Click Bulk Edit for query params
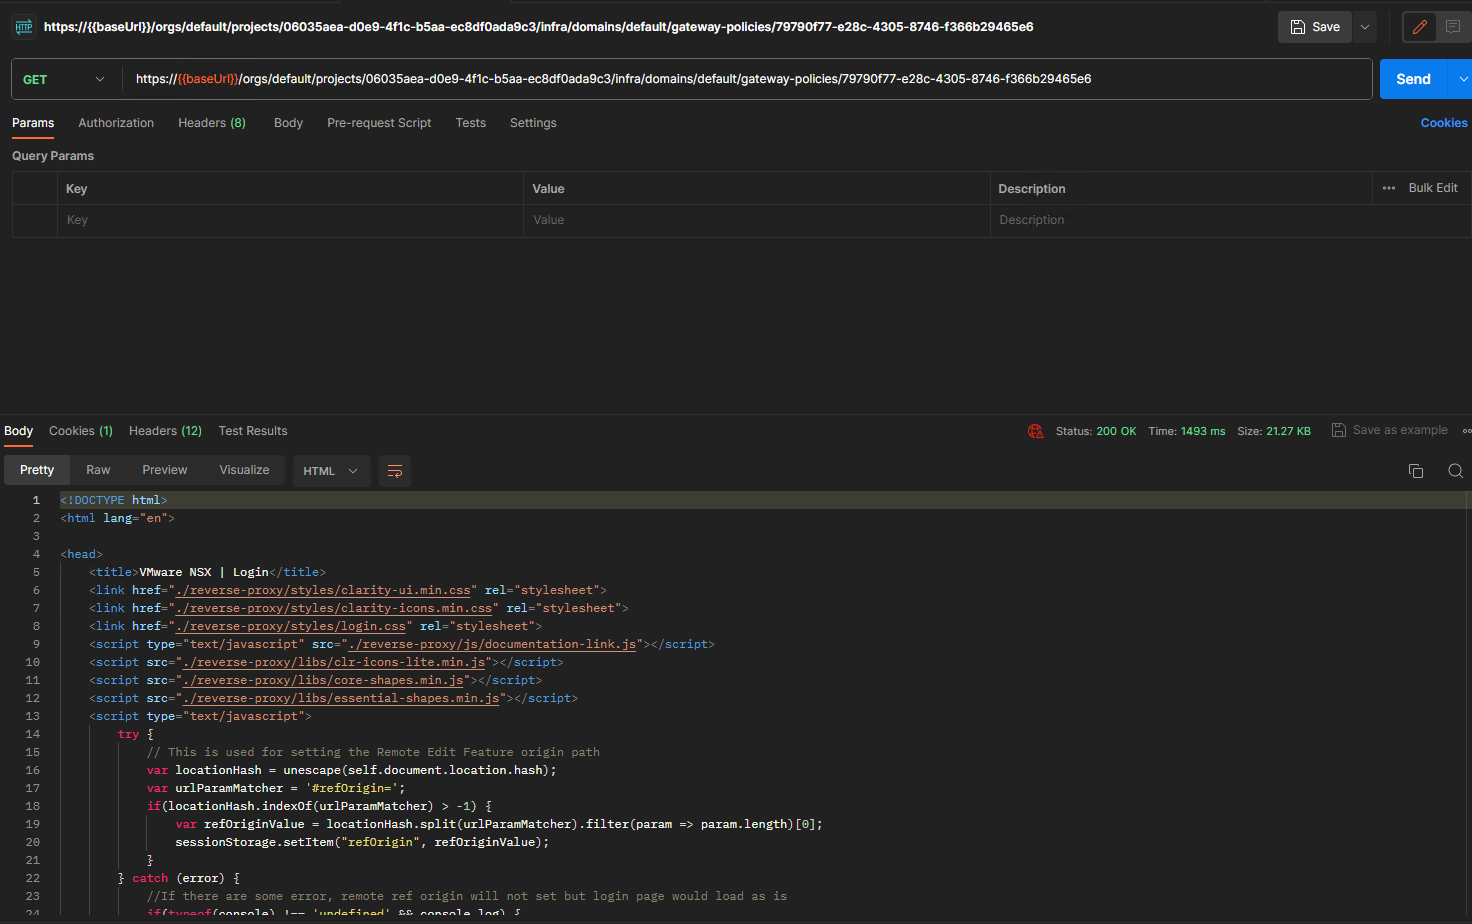The width and height of the screenshot is (1472, 924). (x=1432, y=188)
